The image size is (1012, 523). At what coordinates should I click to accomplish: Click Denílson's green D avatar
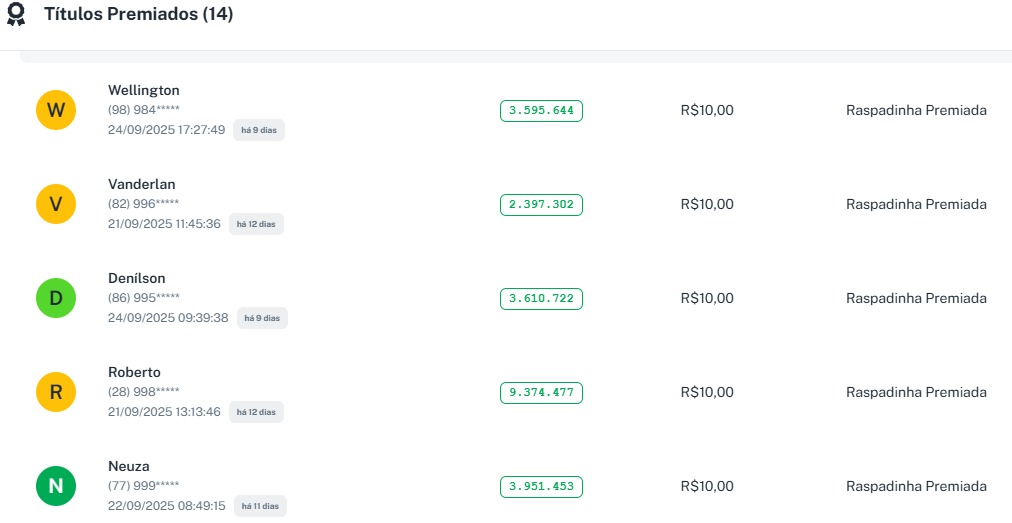point(56,298)
